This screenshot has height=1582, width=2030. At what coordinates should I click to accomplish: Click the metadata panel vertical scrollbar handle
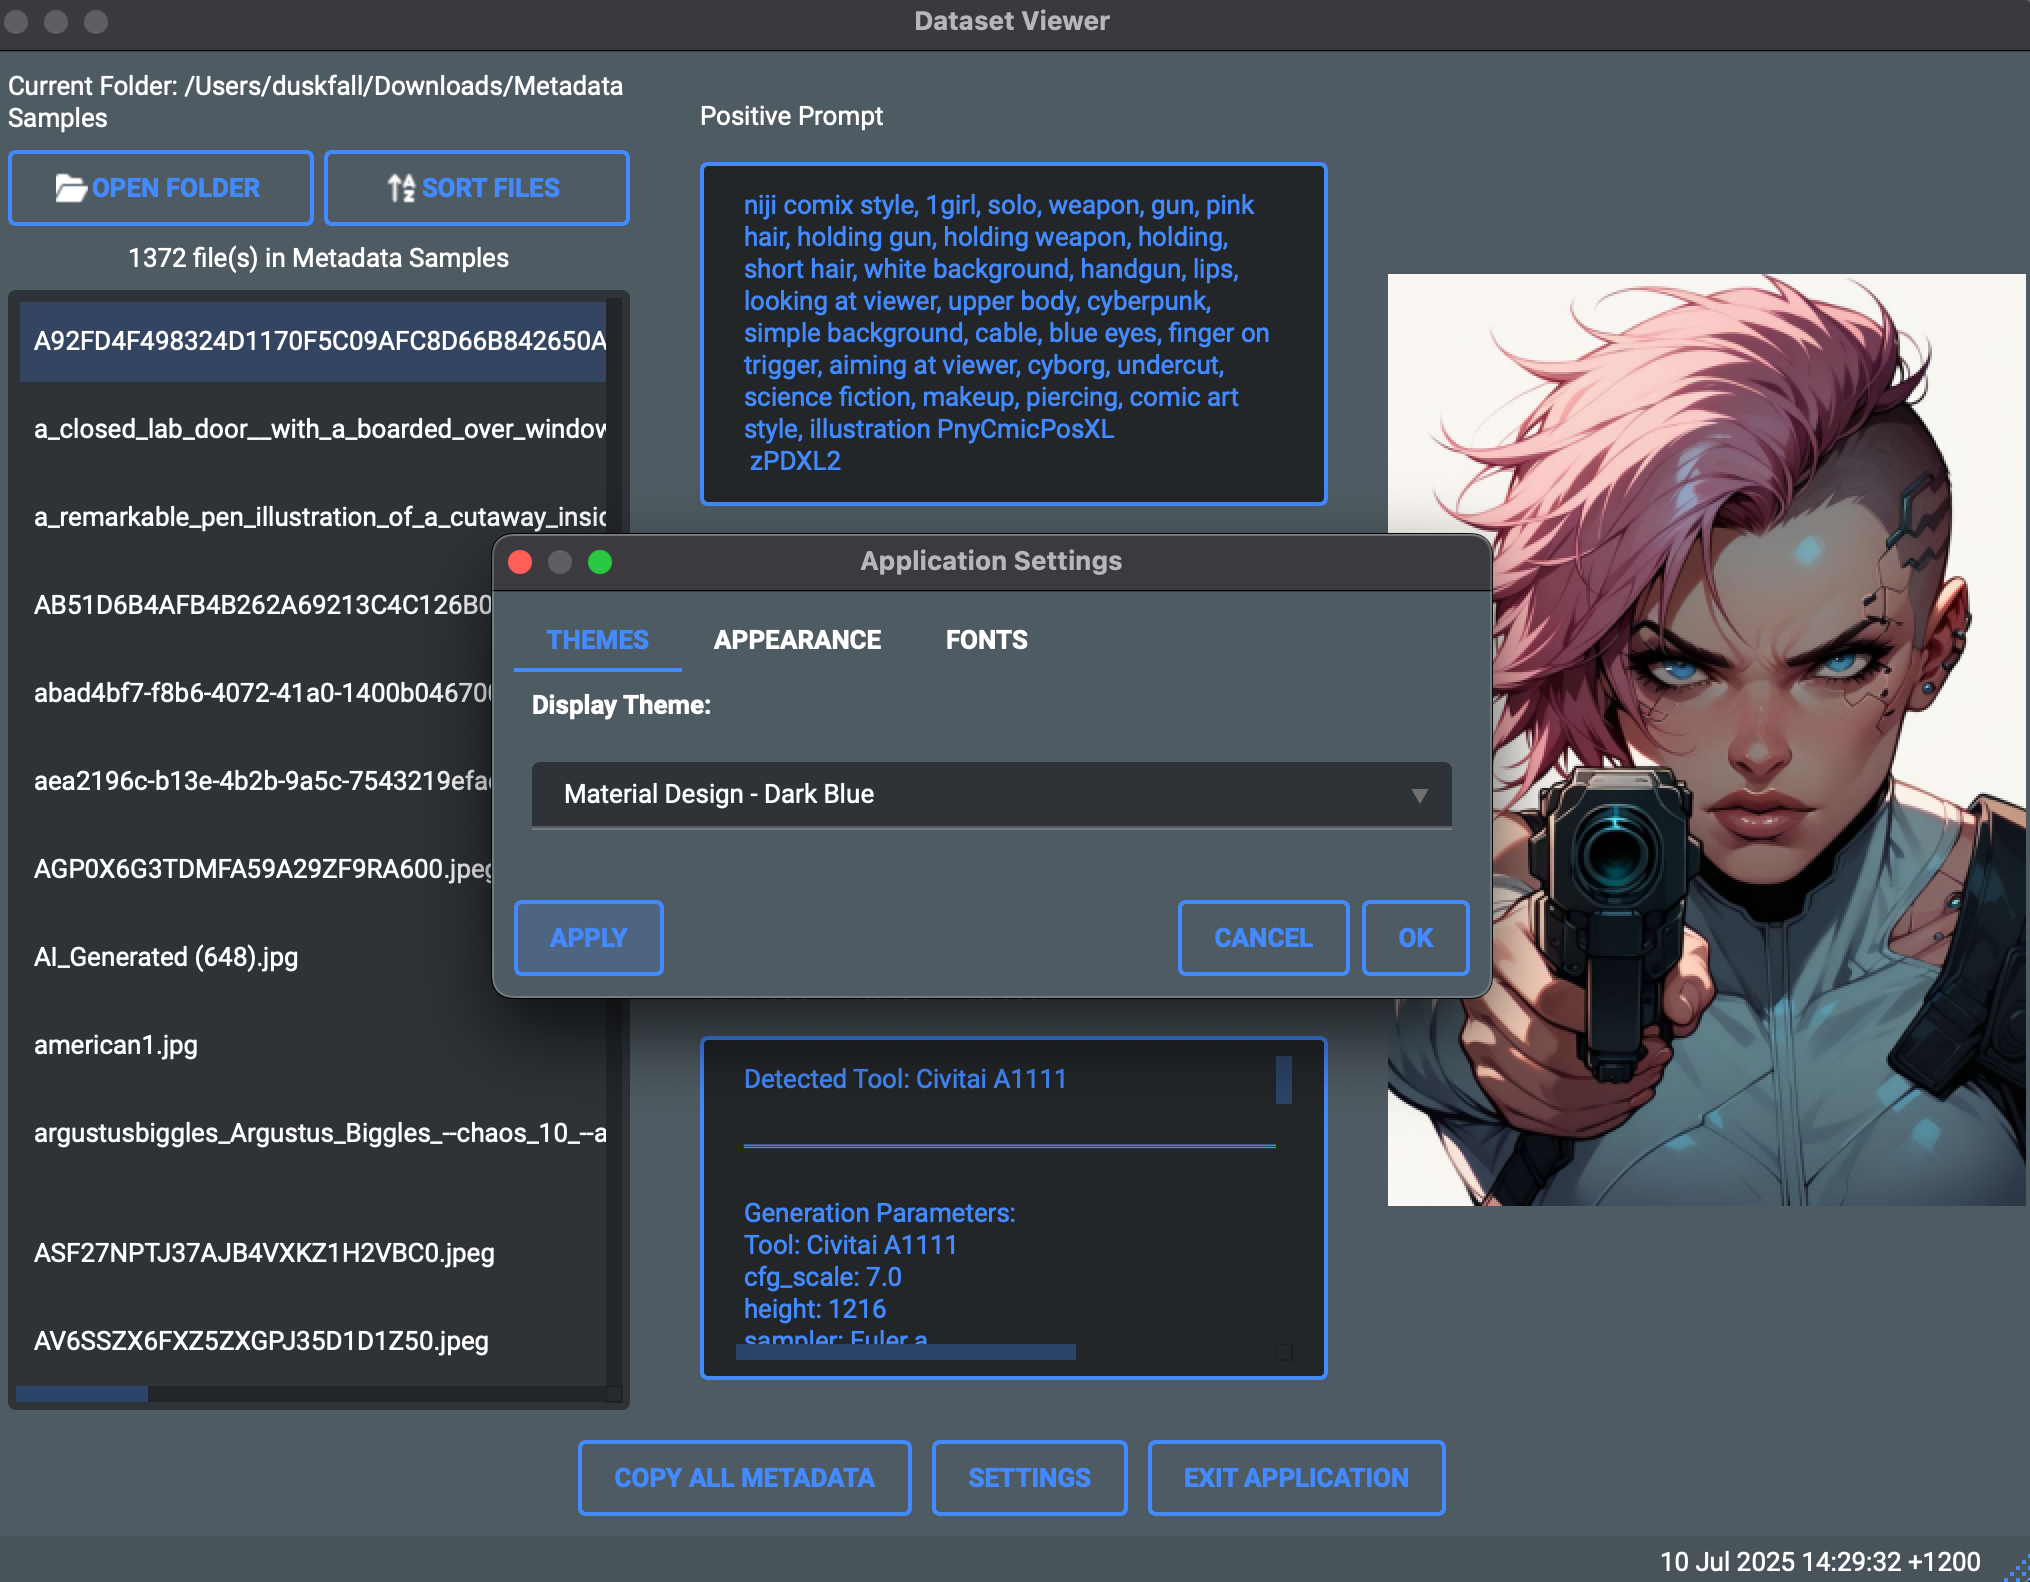point(1284,1080)
